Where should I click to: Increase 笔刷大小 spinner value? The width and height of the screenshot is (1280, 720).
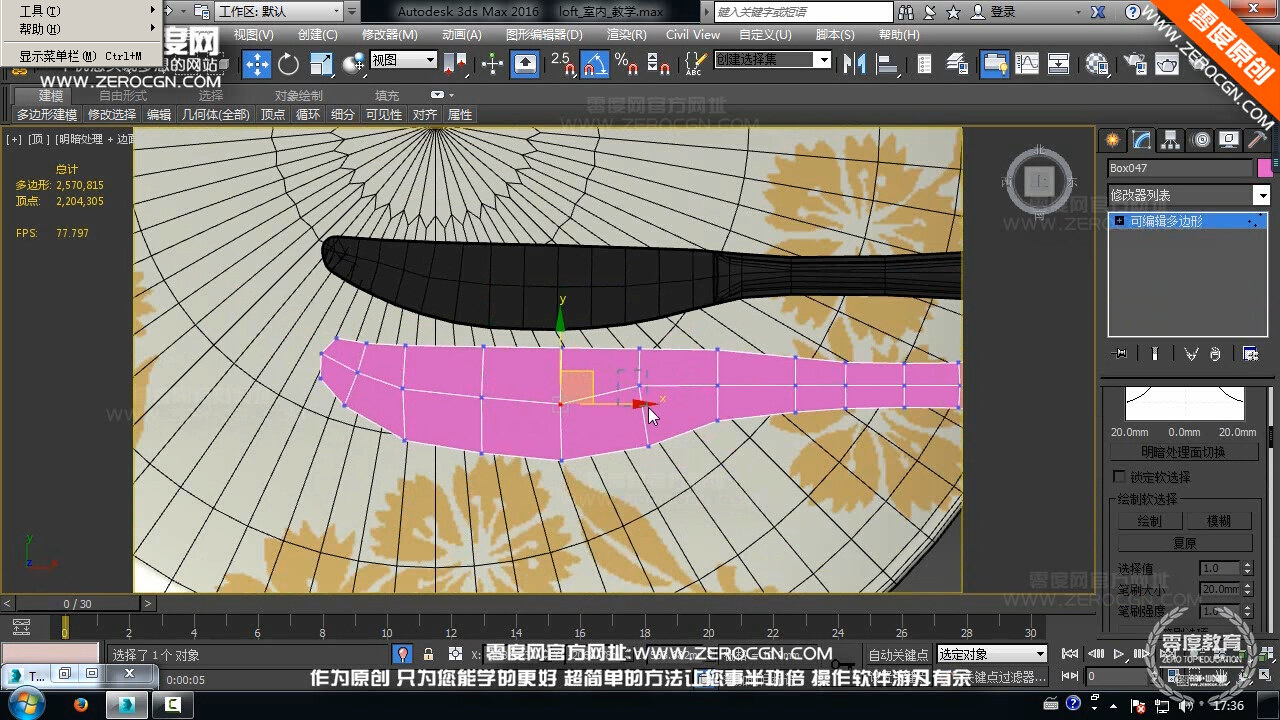(x=1247, y=586)
